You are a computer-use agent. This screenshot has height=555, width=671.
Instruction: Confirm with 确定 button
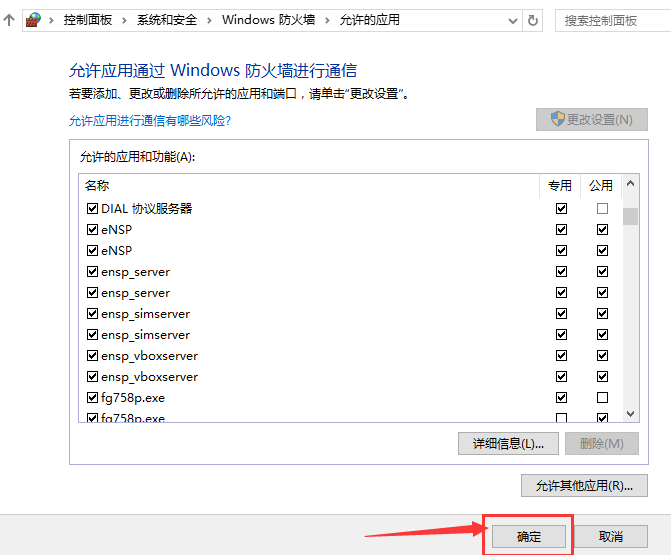pos(529,536)
